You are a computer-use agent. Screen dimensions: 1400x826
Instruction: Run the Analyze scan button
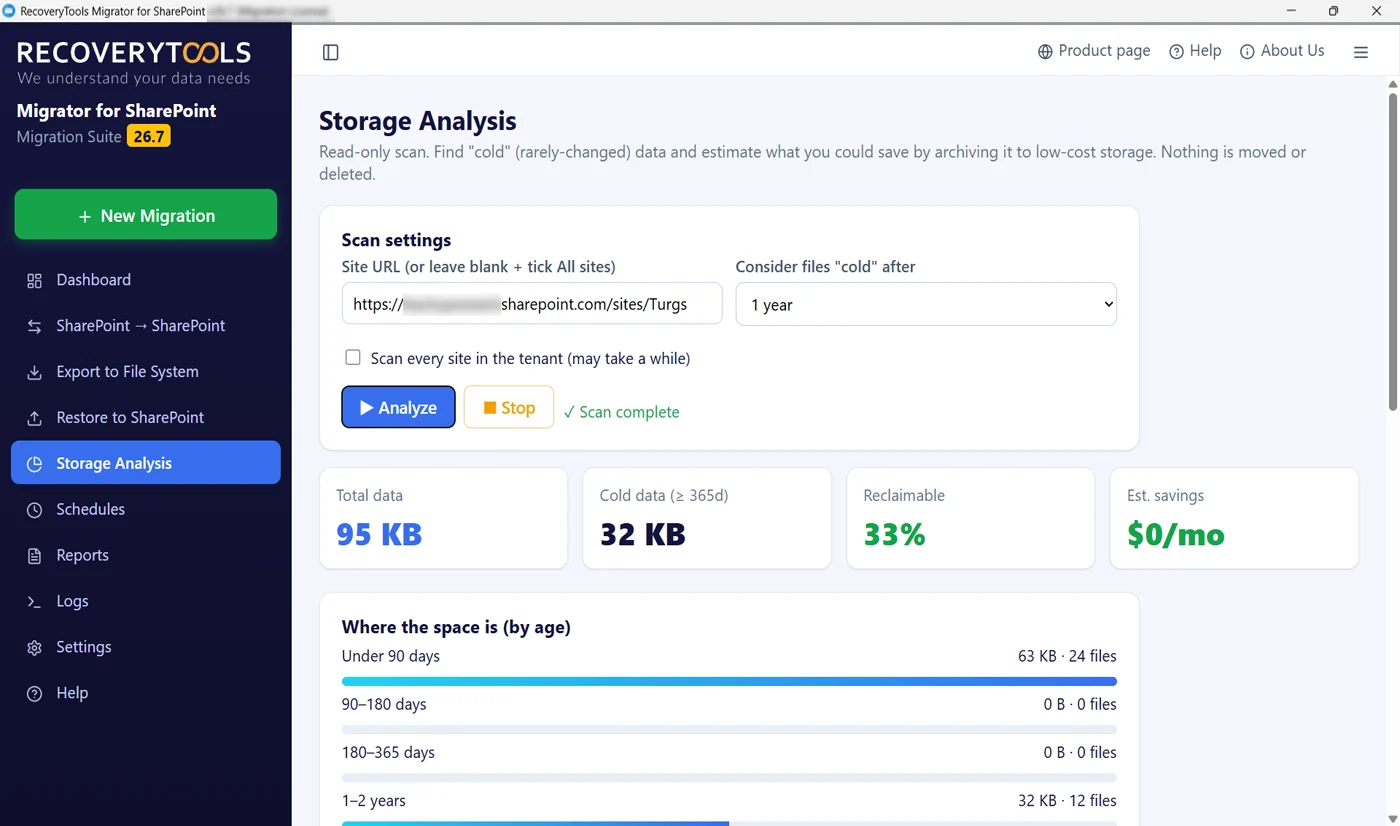(x=398, y=407)
